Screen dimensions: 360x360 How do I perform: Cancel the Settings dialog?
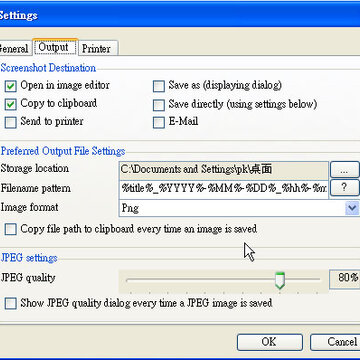335,342
